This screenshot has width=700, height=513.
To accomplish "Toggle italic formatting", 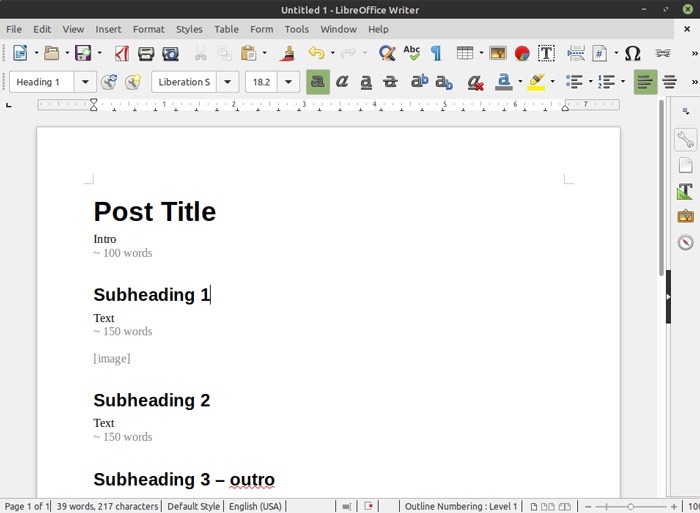I will click(x=342, y=82).
